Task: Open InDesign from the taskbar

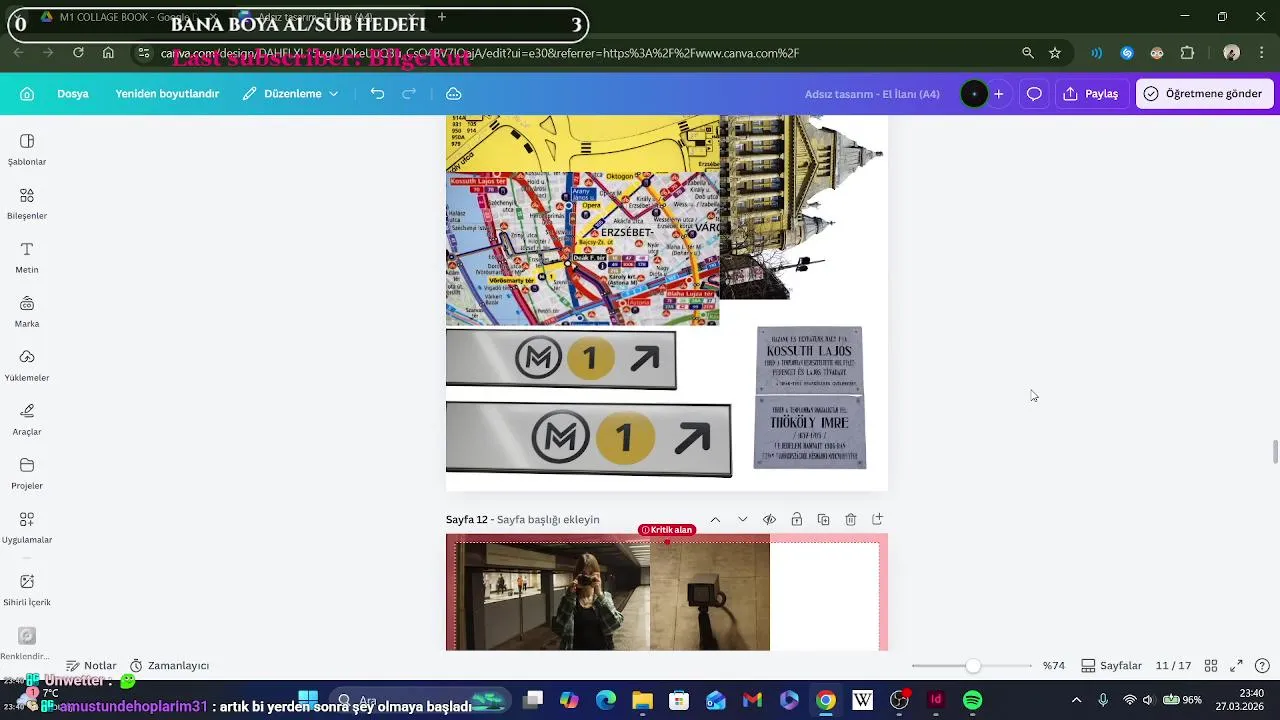Action: (x=936, y=700)
